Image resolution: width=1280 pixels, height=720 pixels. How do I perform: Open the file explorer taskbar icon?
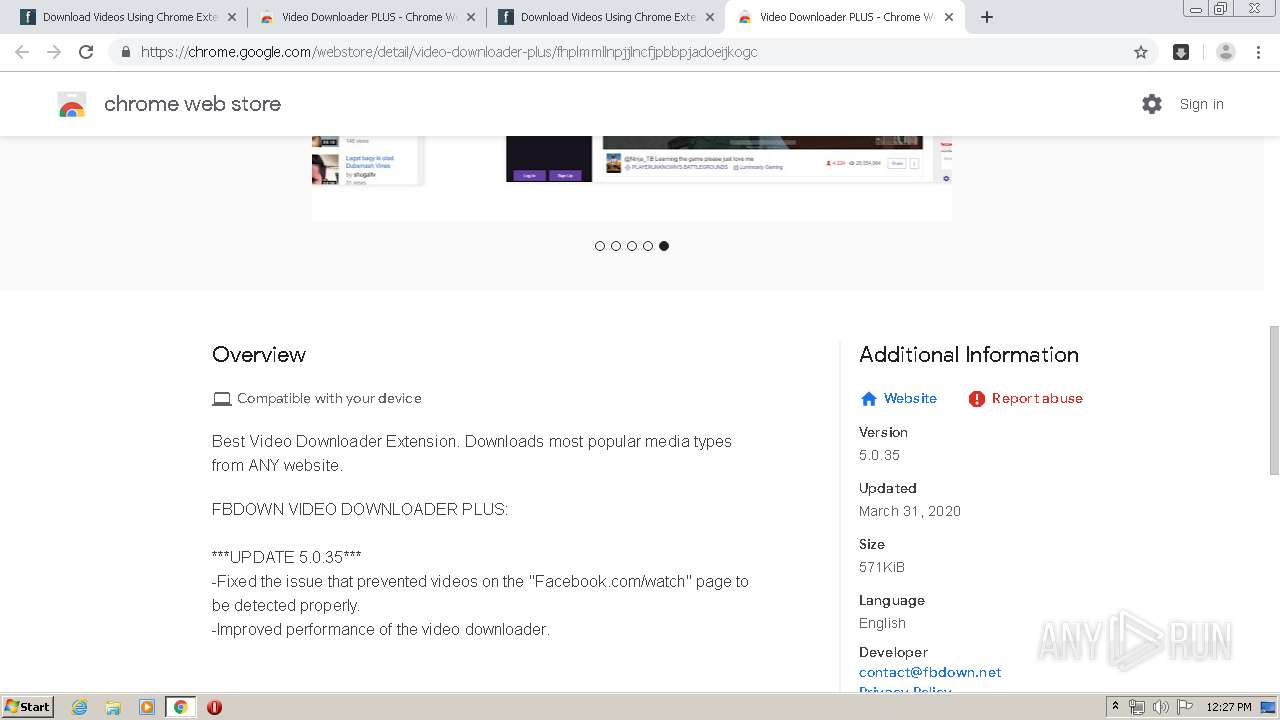pos(113,707)
